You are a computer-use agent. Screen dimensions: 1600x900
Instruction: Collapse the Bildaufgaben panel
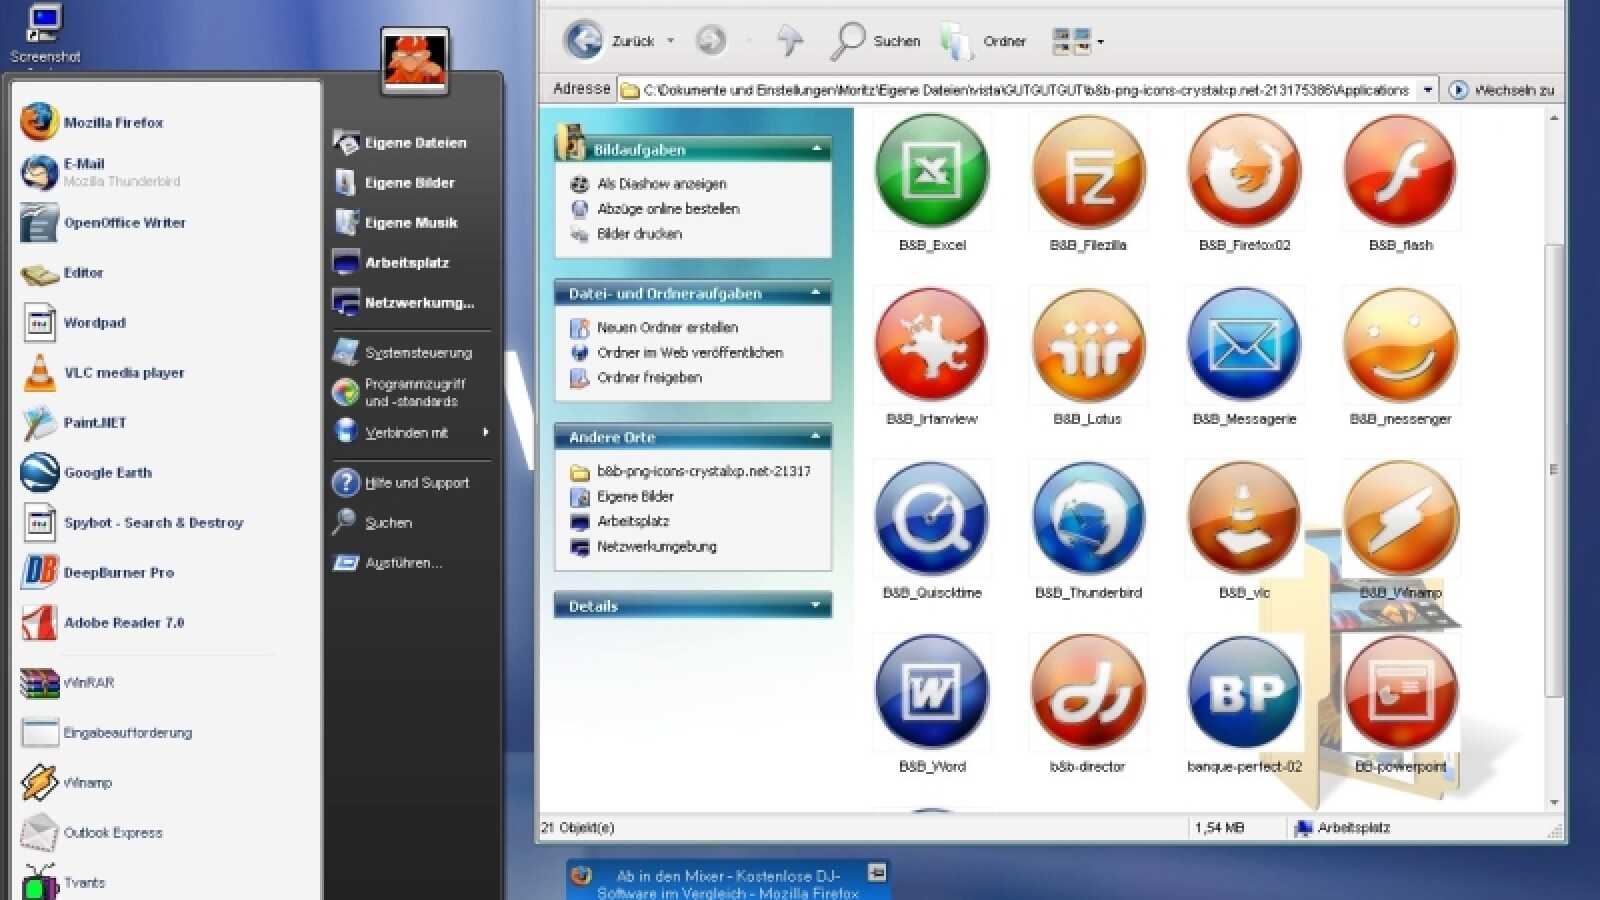[816, 149]
